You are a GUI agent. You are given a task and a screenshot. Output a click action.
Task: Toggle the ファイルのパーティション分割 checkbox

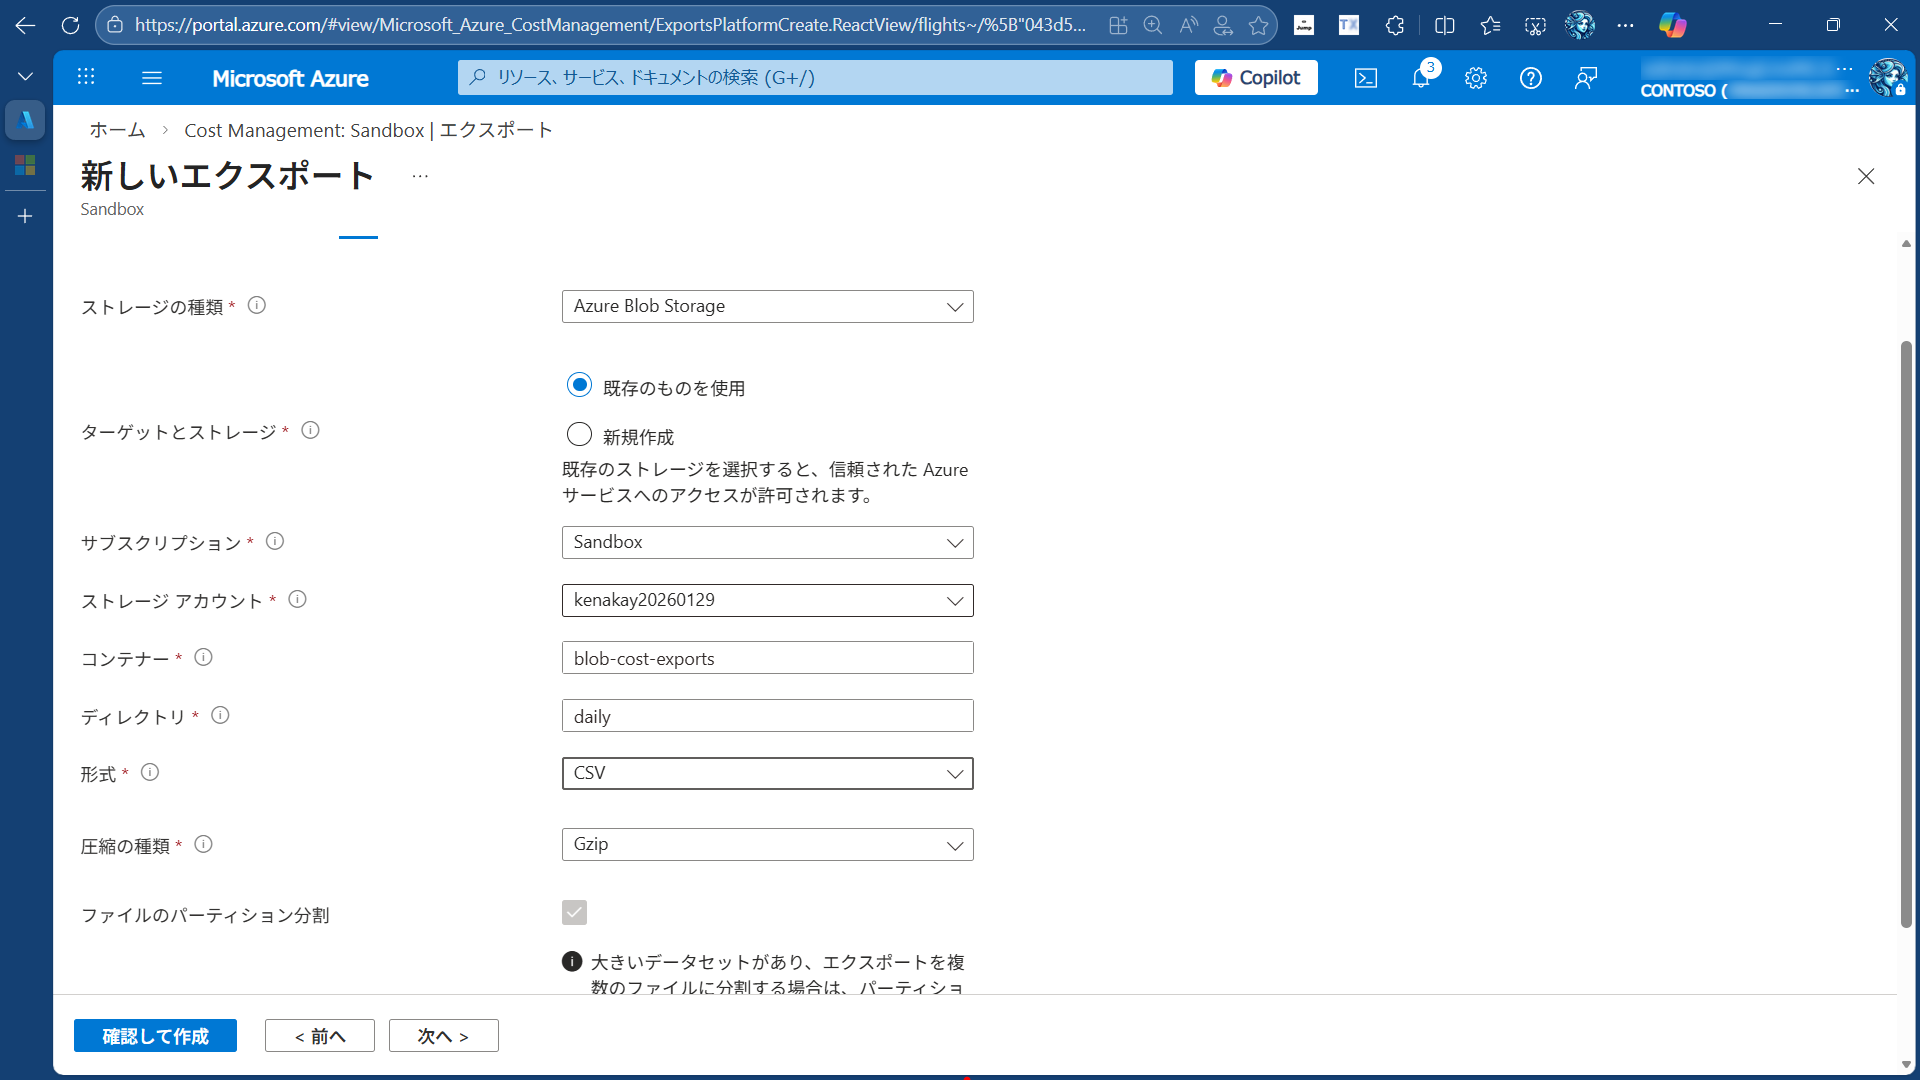point(574,912)
